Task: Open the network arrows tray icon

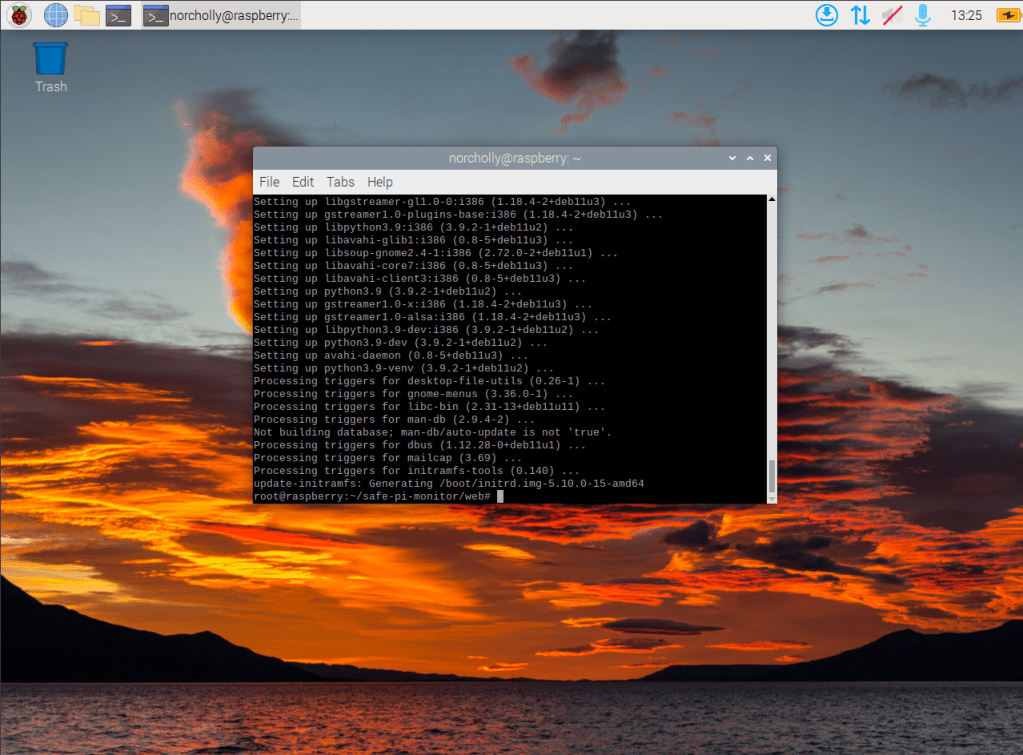Action: point(859,15)
